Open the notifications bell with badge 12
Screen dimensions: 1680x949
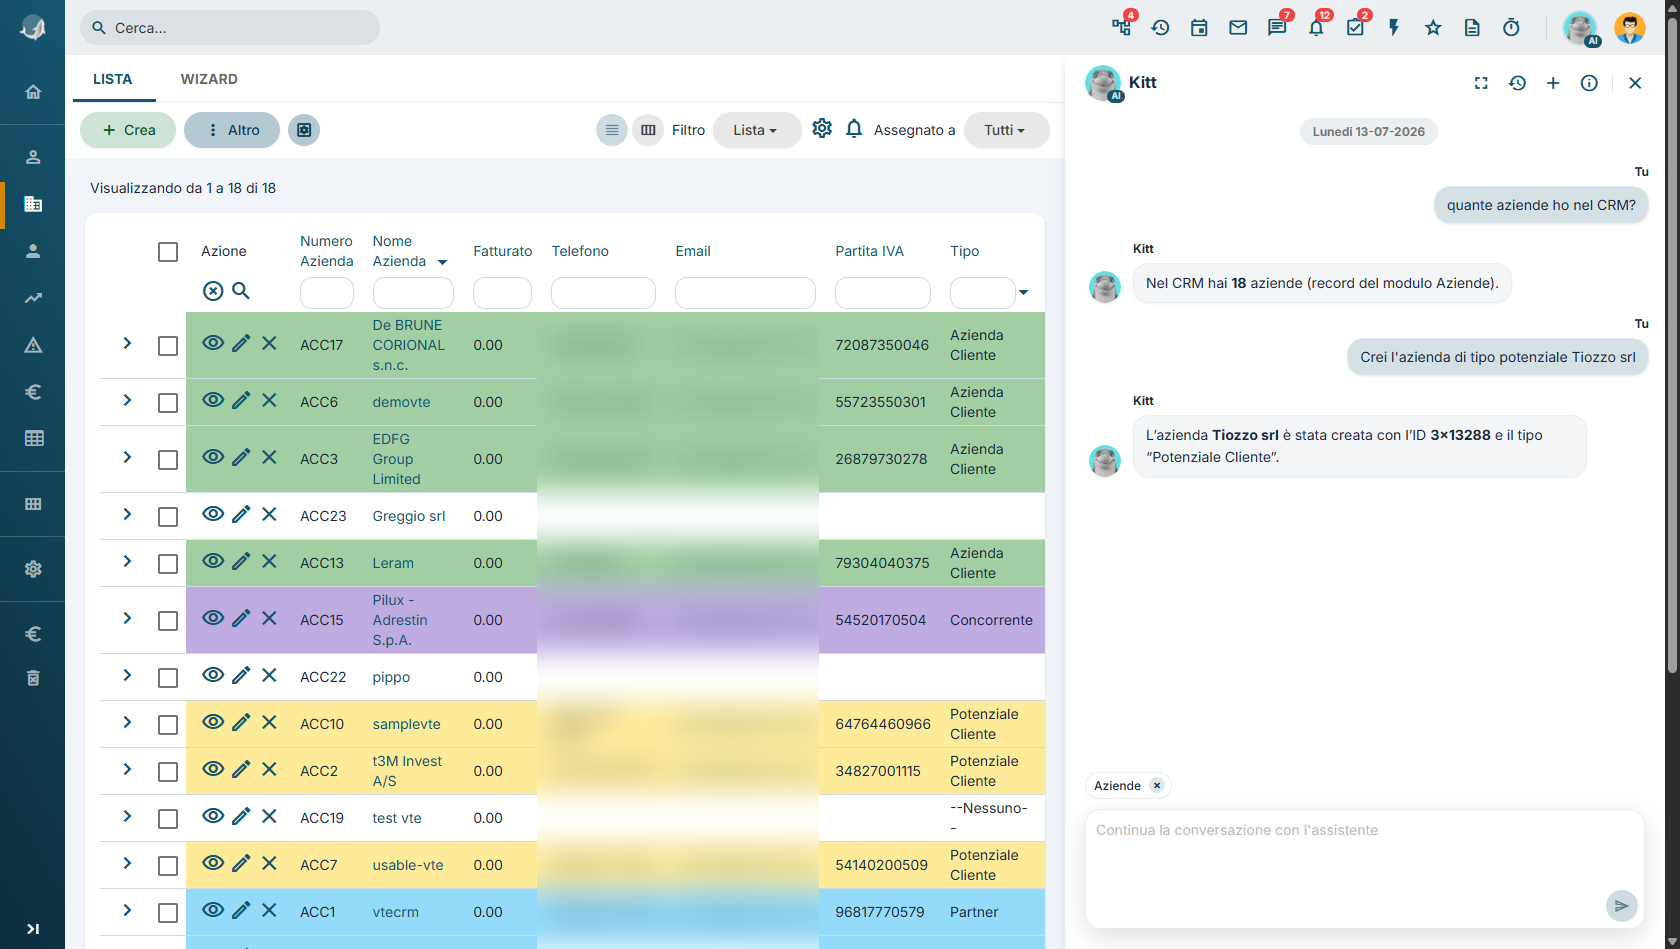(1316, 28)
